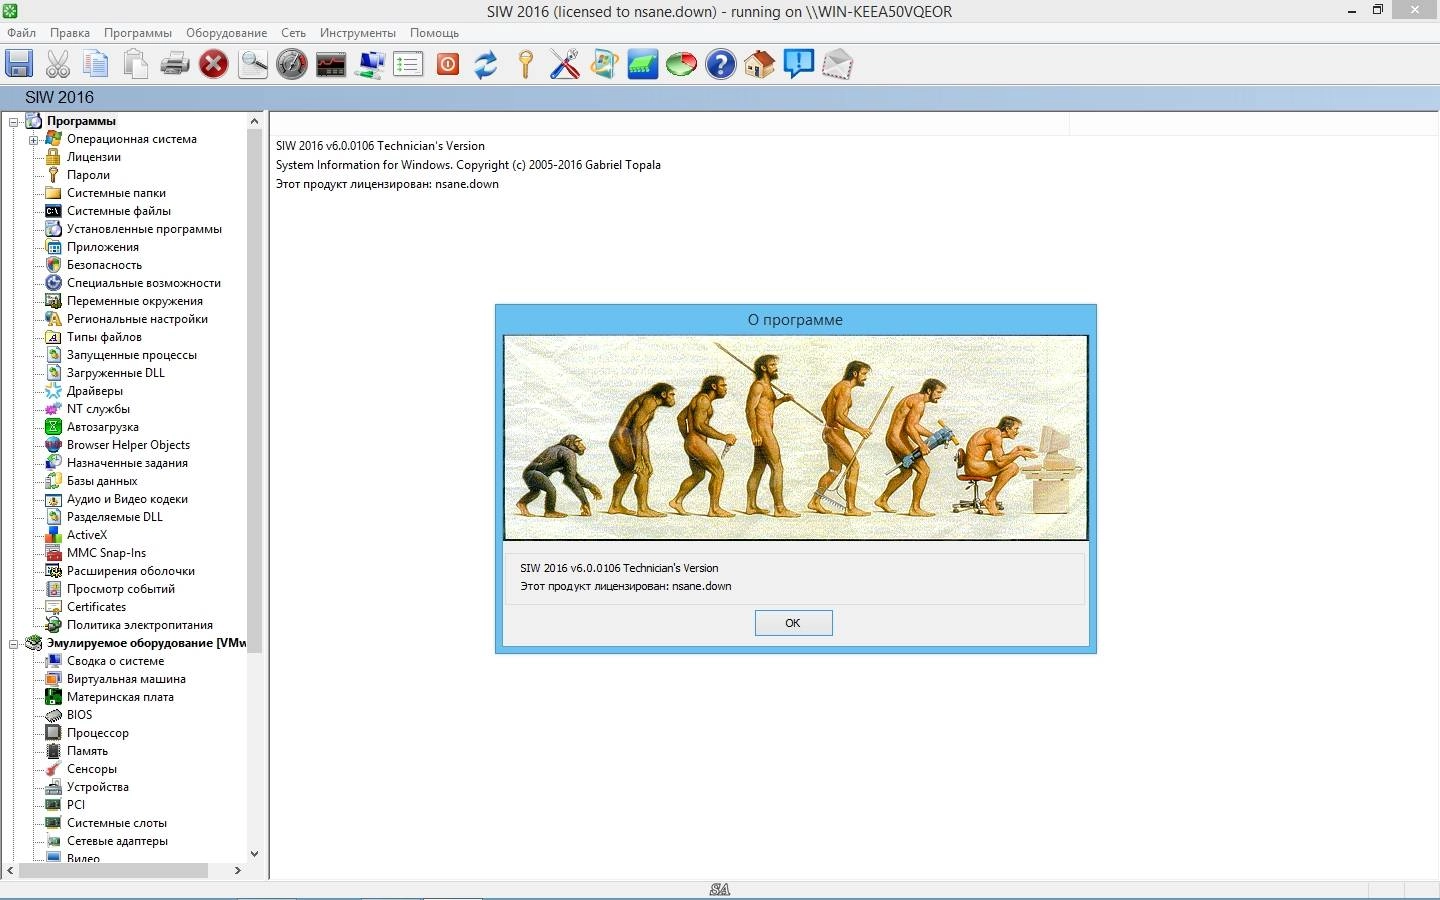Click the speedometer gauge toolbar icon
1440x900 pixels.
(292, 65)
